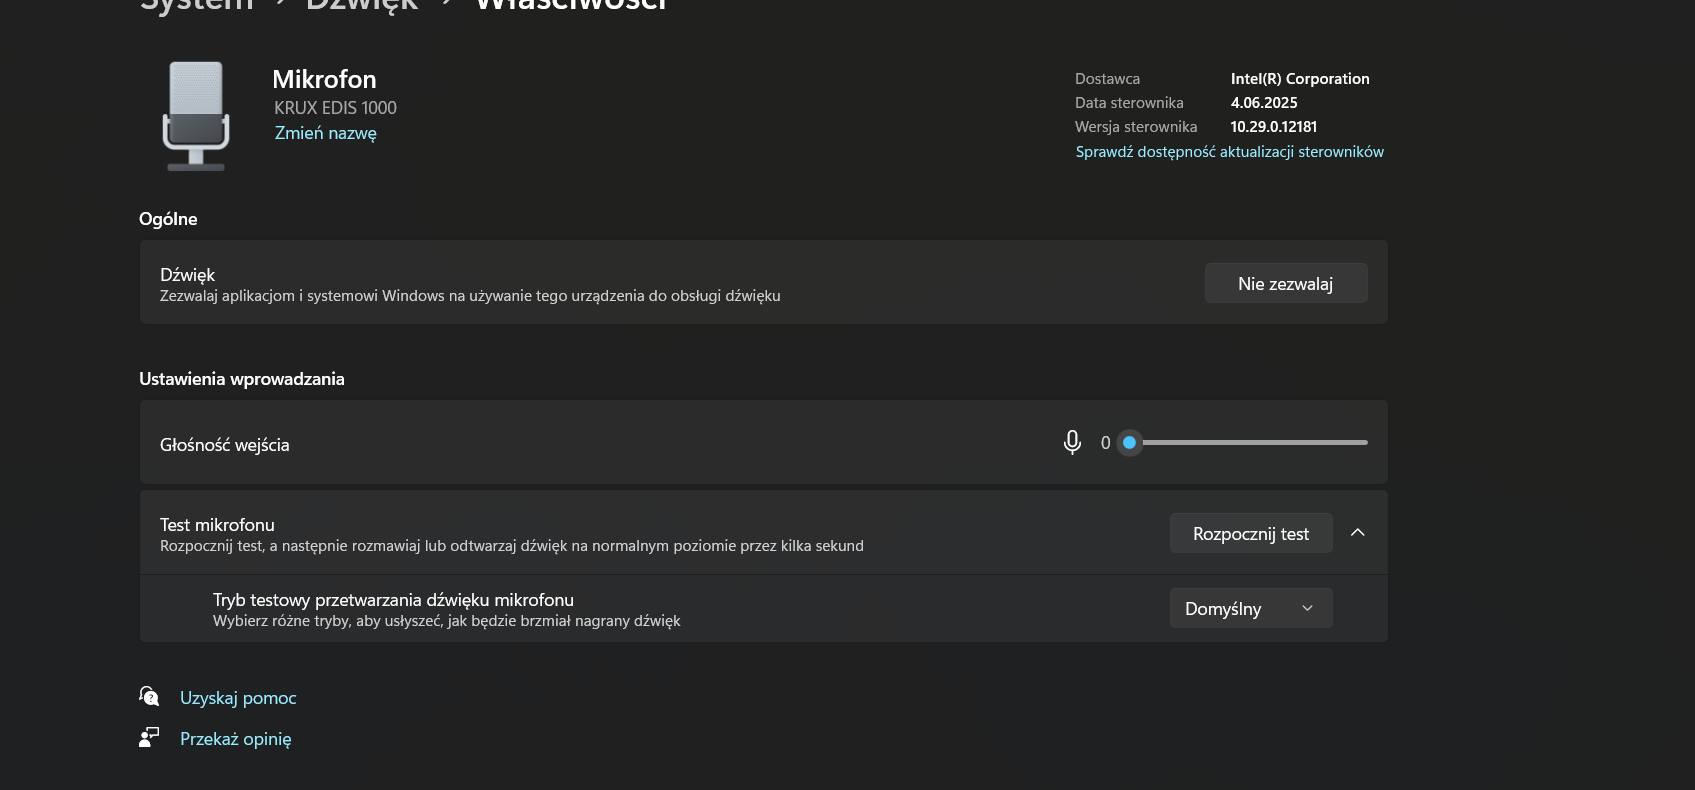Click the Przekaż opinię feedback icon

[149, 738]
